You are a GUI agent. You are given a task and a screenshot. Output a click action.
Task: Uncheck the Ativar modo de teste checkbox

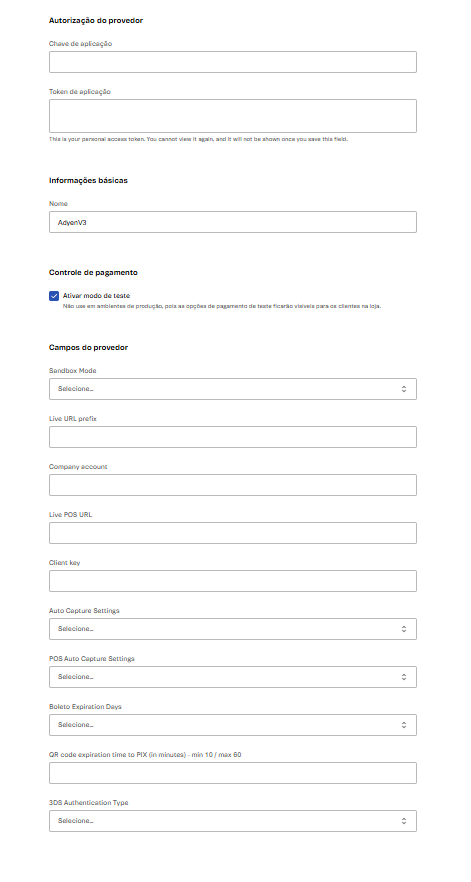(54, 296)
